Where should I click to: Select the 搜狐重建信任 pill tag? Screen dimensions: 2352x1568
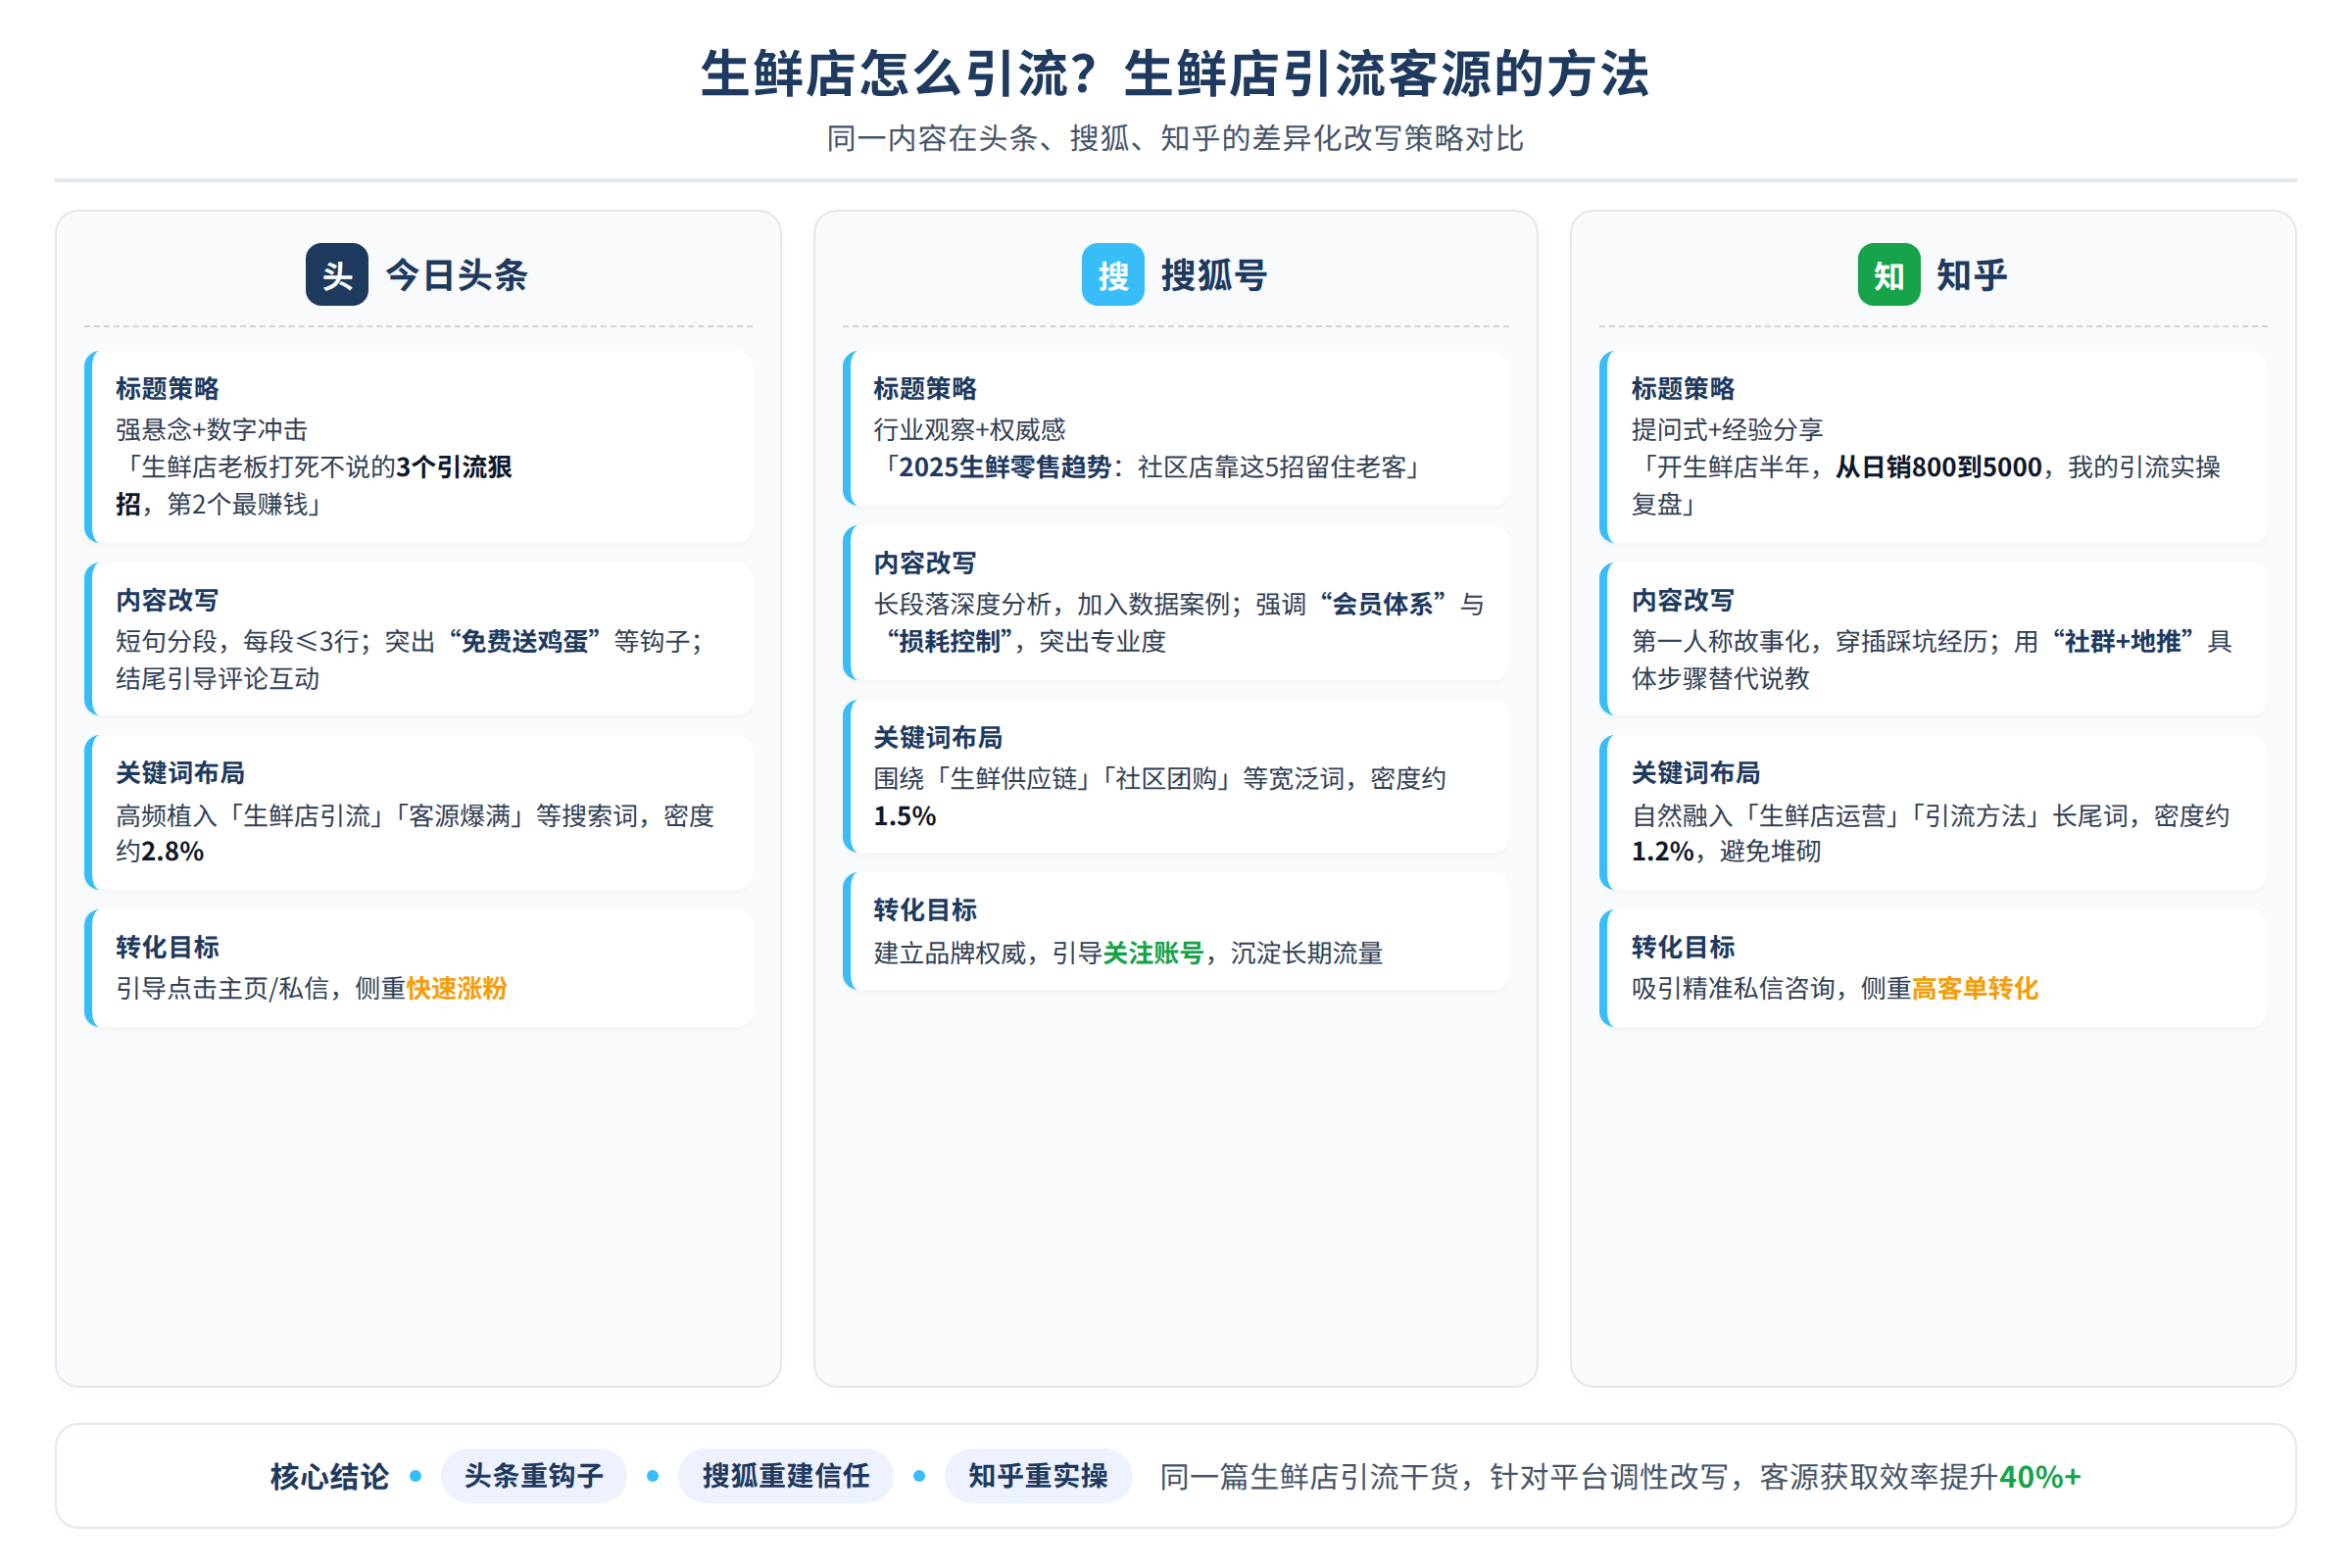(786, 1475)
